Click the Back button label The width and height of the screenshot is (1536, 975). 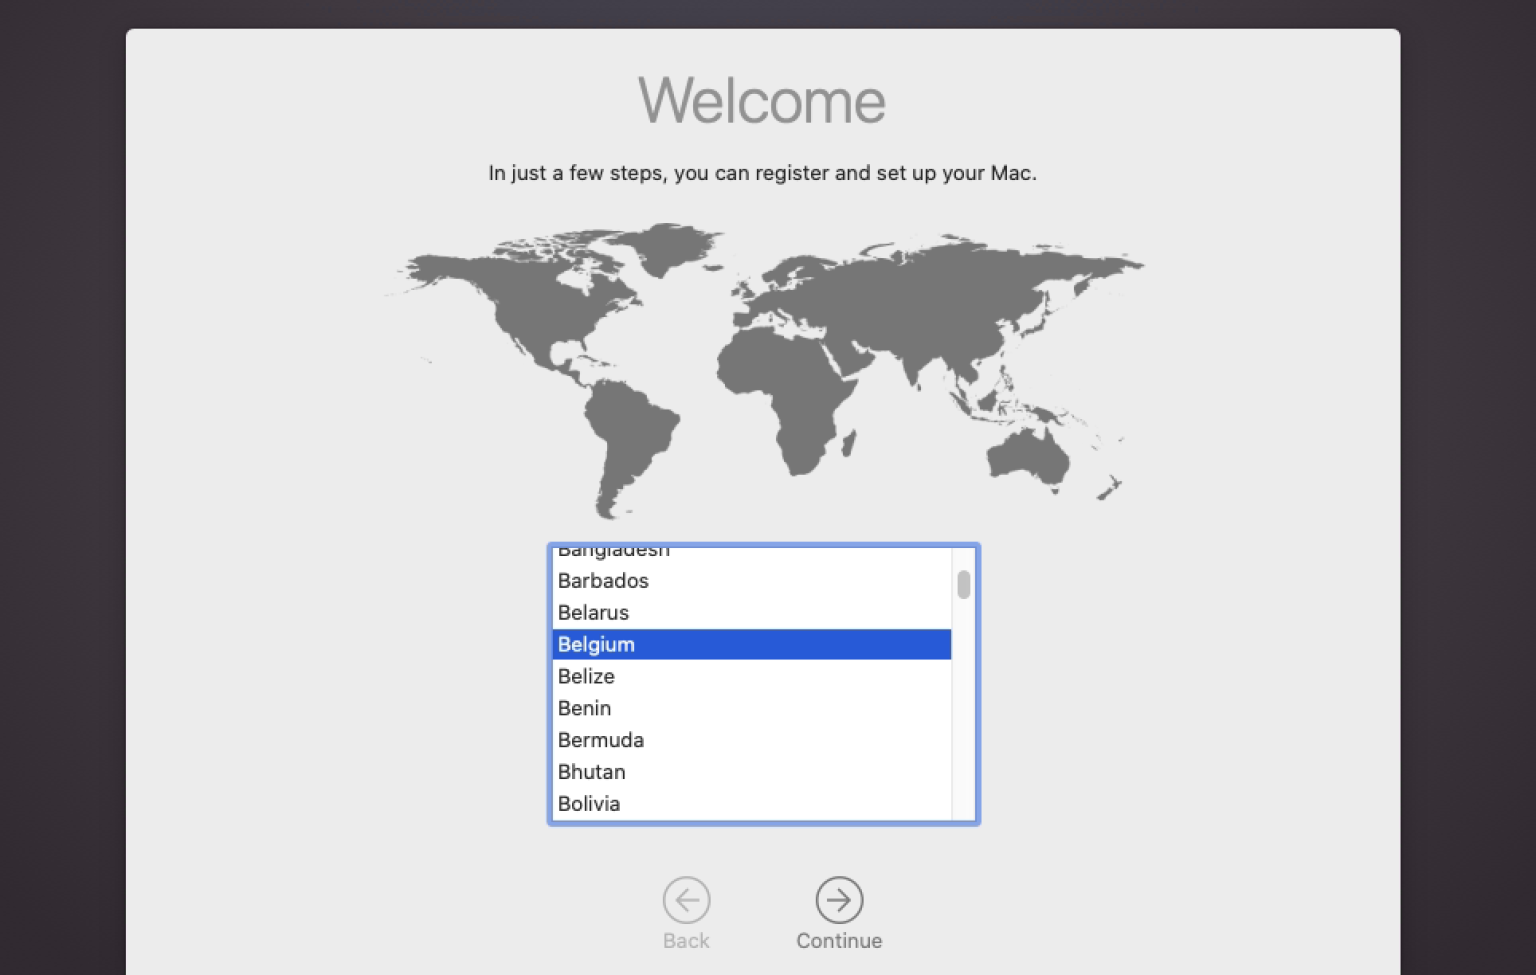pos(686,940)
